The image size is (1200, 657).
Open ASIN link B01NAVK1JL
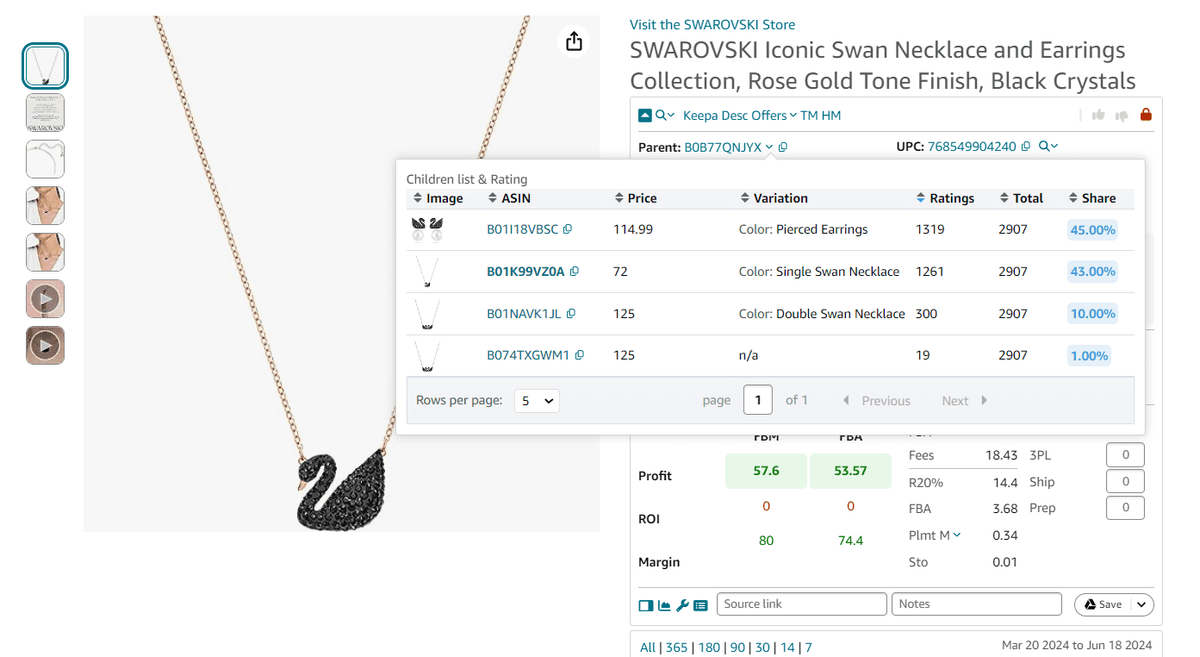(524, 313)
